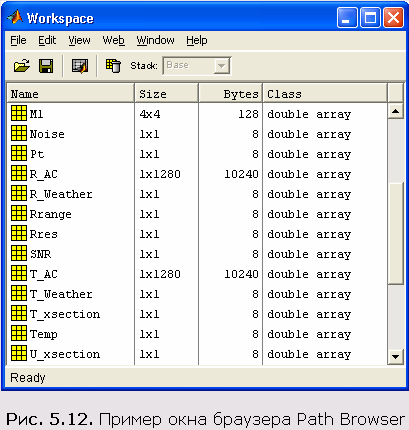Image resolution: width=409 pixels, height=430 pixels.
Task: Click the scrollbar down arrow
Action: [x=396, y=357]
